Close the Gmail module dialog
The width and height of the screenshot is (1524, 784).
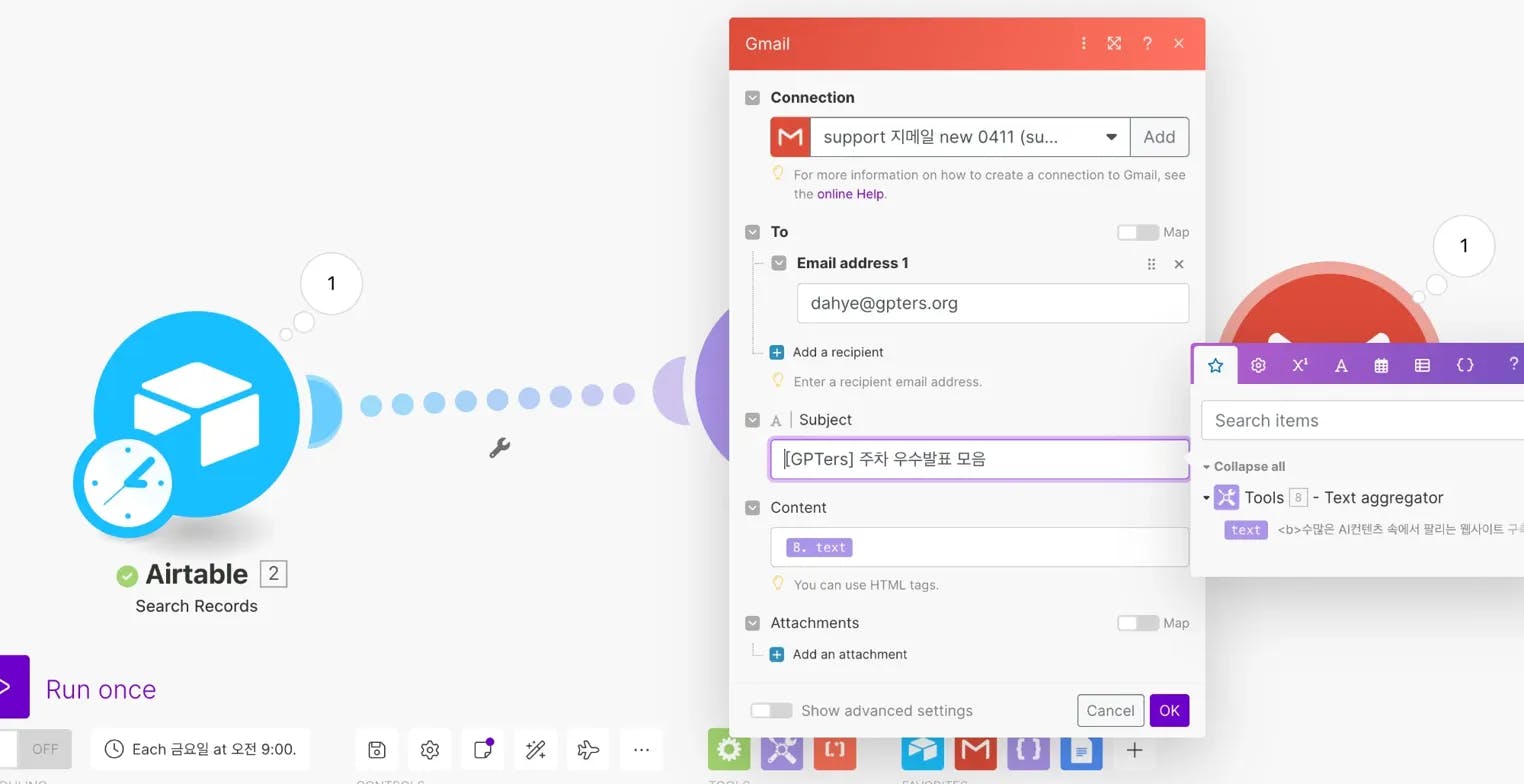[1179, 43]
